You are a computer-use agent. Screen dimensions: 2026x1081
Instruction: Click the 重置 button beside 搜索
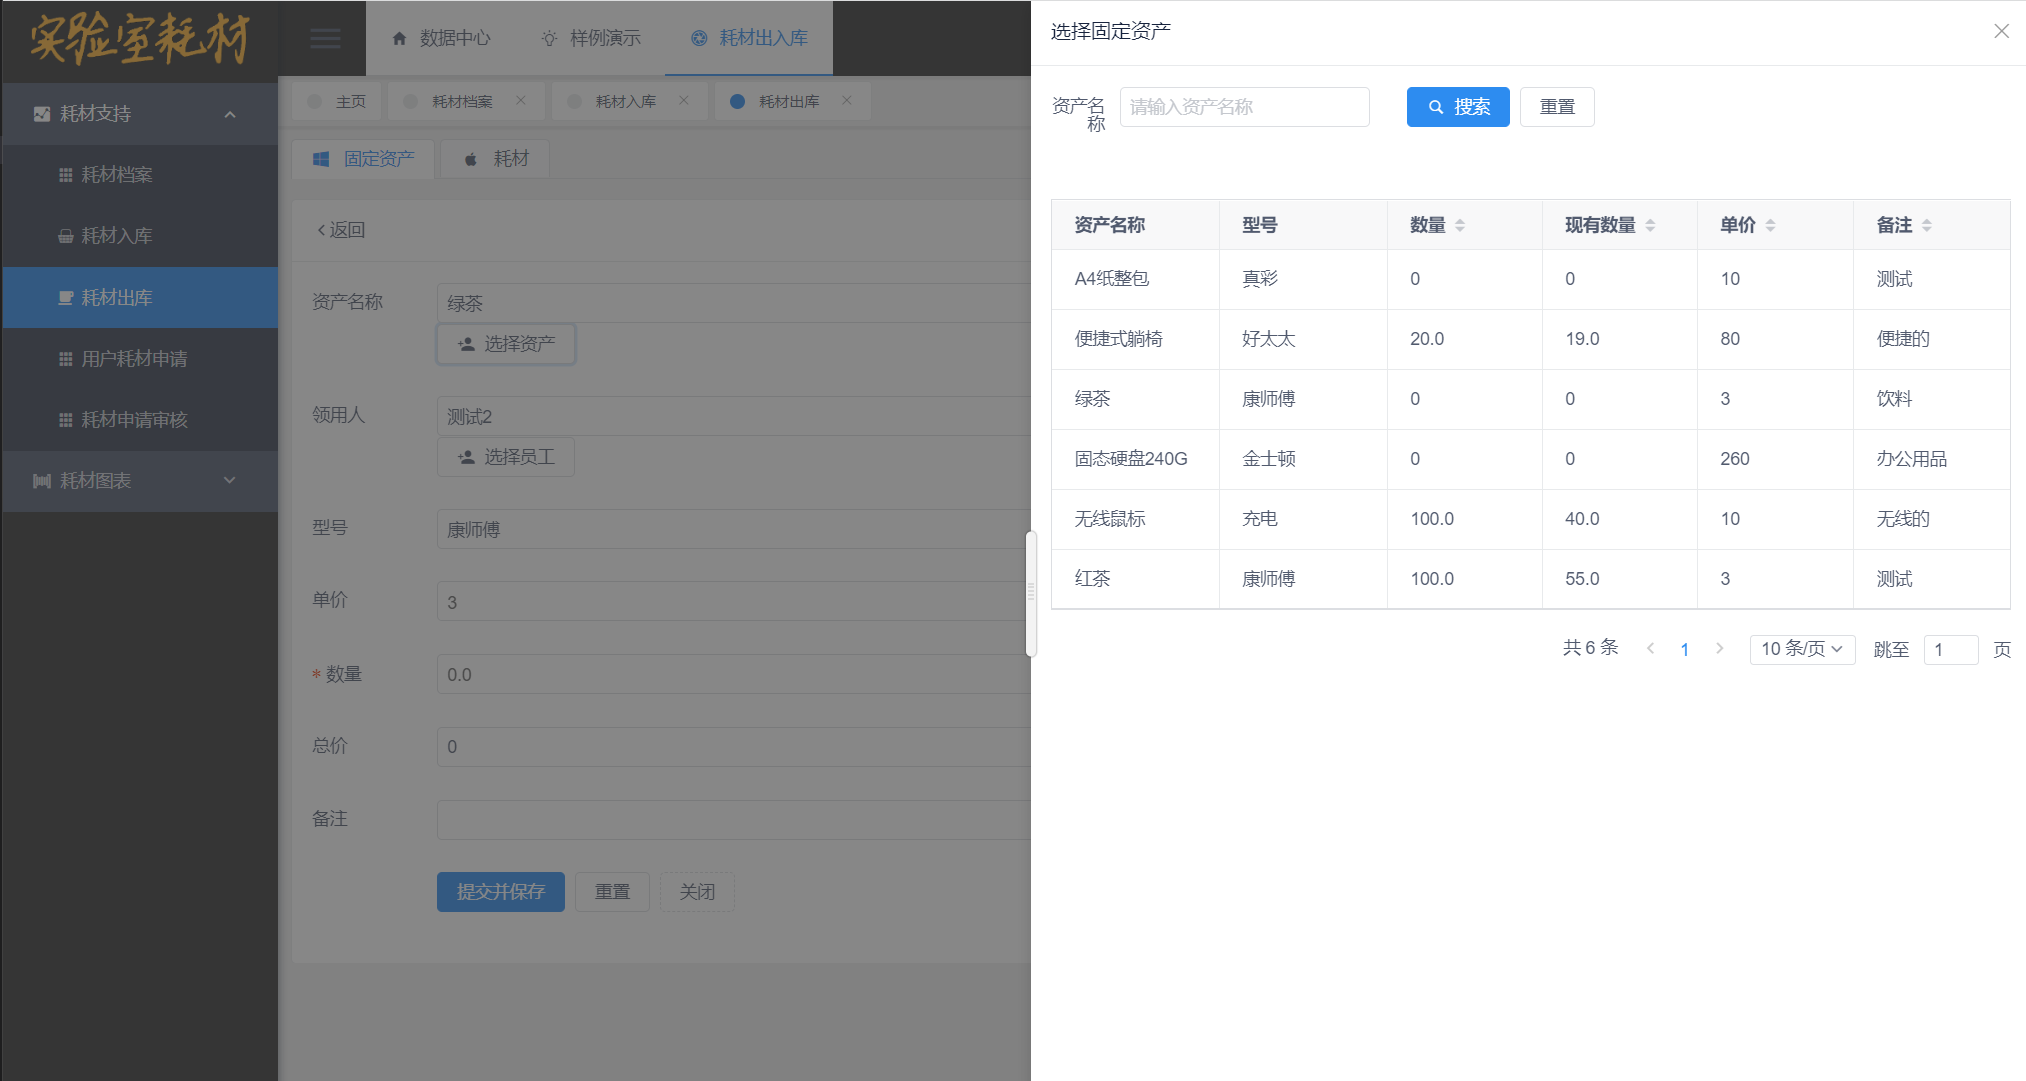(x=1556, y=107)
